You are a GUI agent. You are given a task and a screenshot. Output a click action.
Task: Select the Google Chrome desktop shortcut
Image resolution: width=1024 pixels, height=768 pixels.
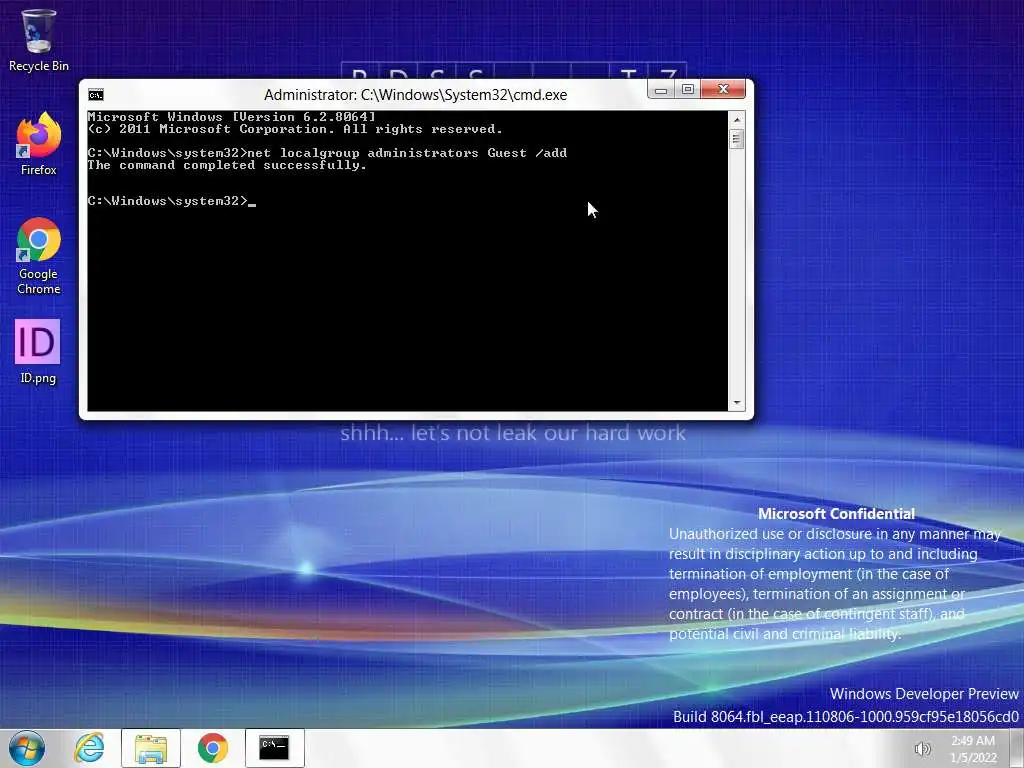point(39,256)
